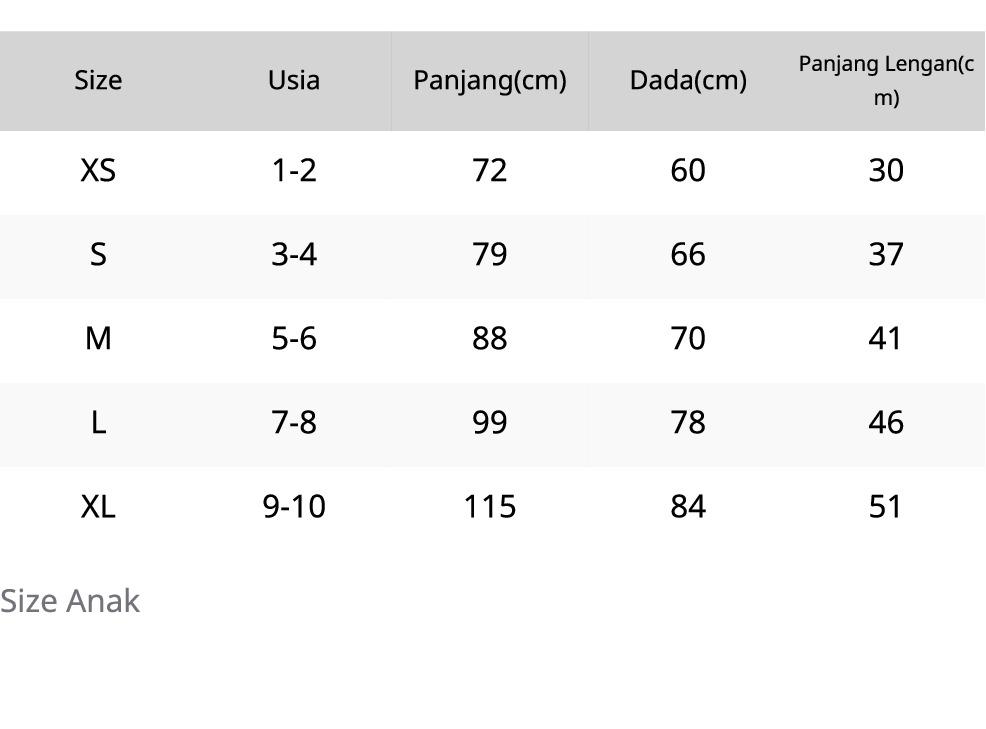Select the Panjang(cm) column header
Image resolution: width=986 pixels, height=729 pixels.
coord(490,80)
